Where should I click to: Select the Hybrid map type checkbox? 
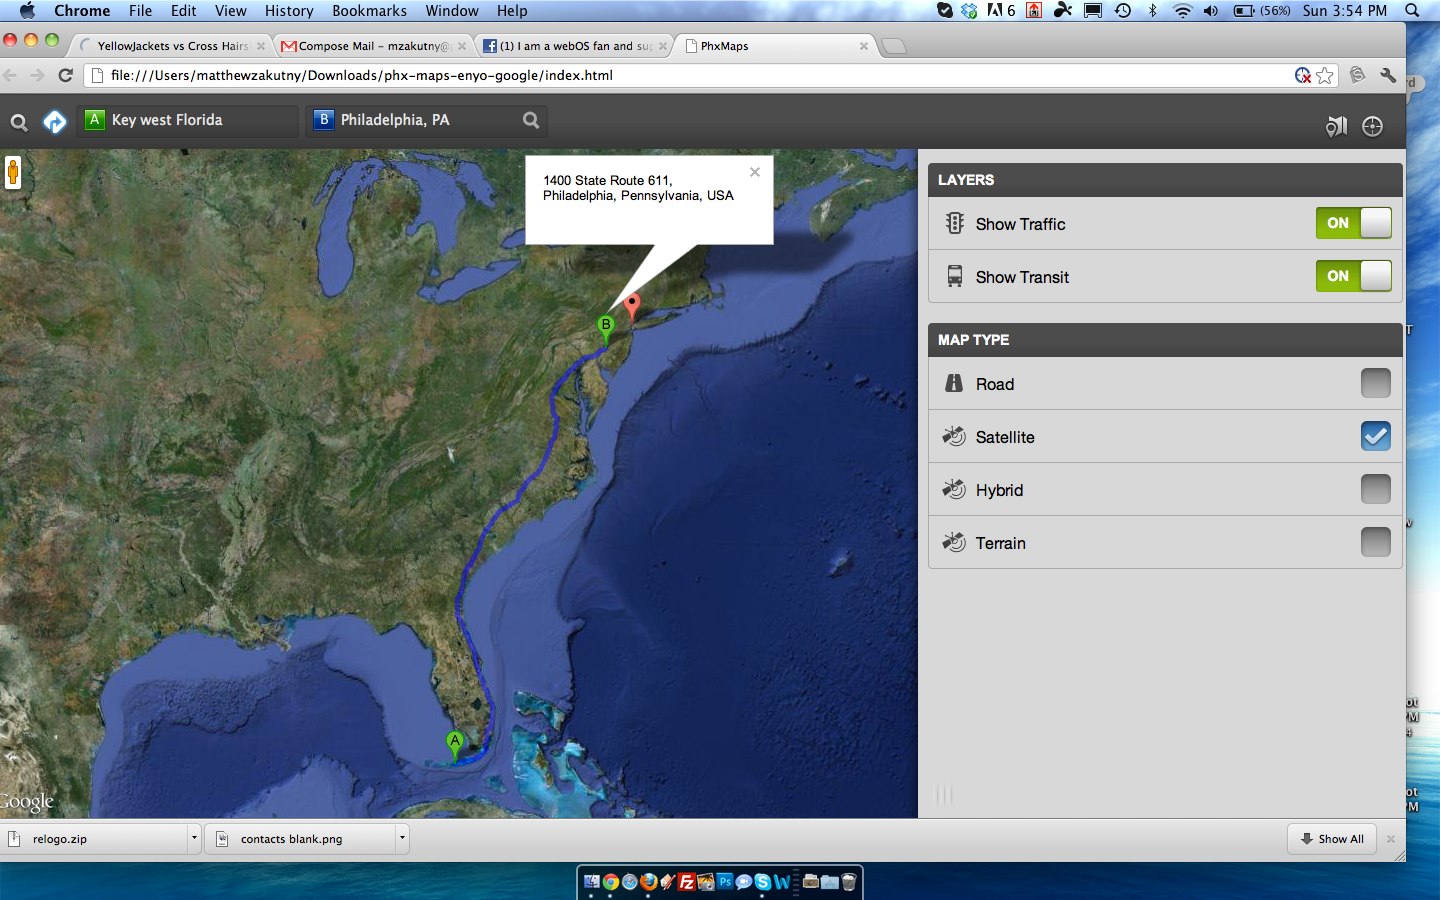(1375, 489)
